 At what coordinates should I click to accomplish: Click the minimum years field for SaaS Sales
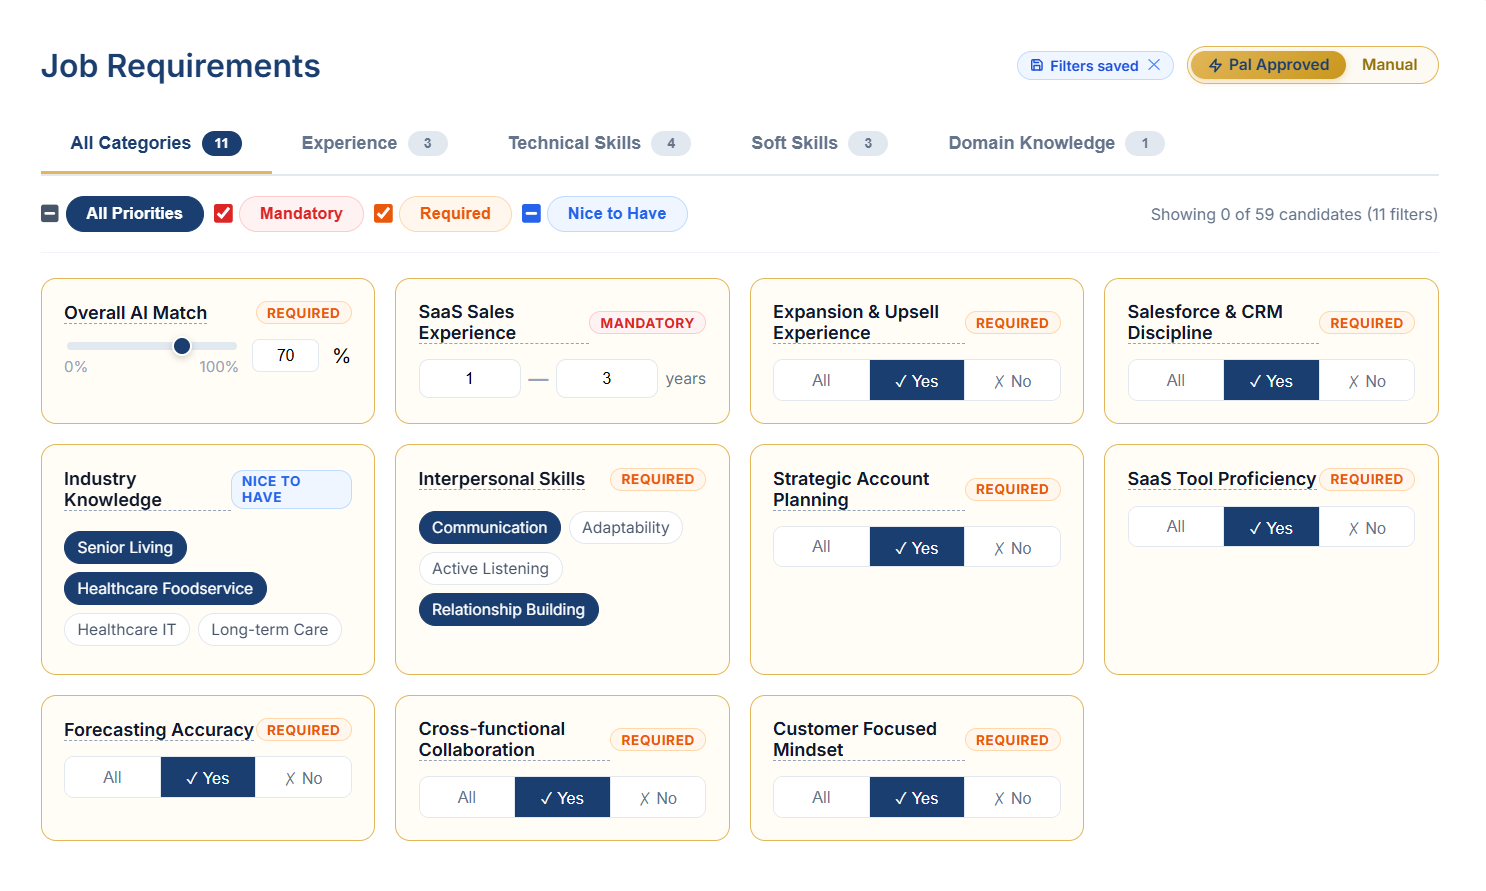[469, 379]
